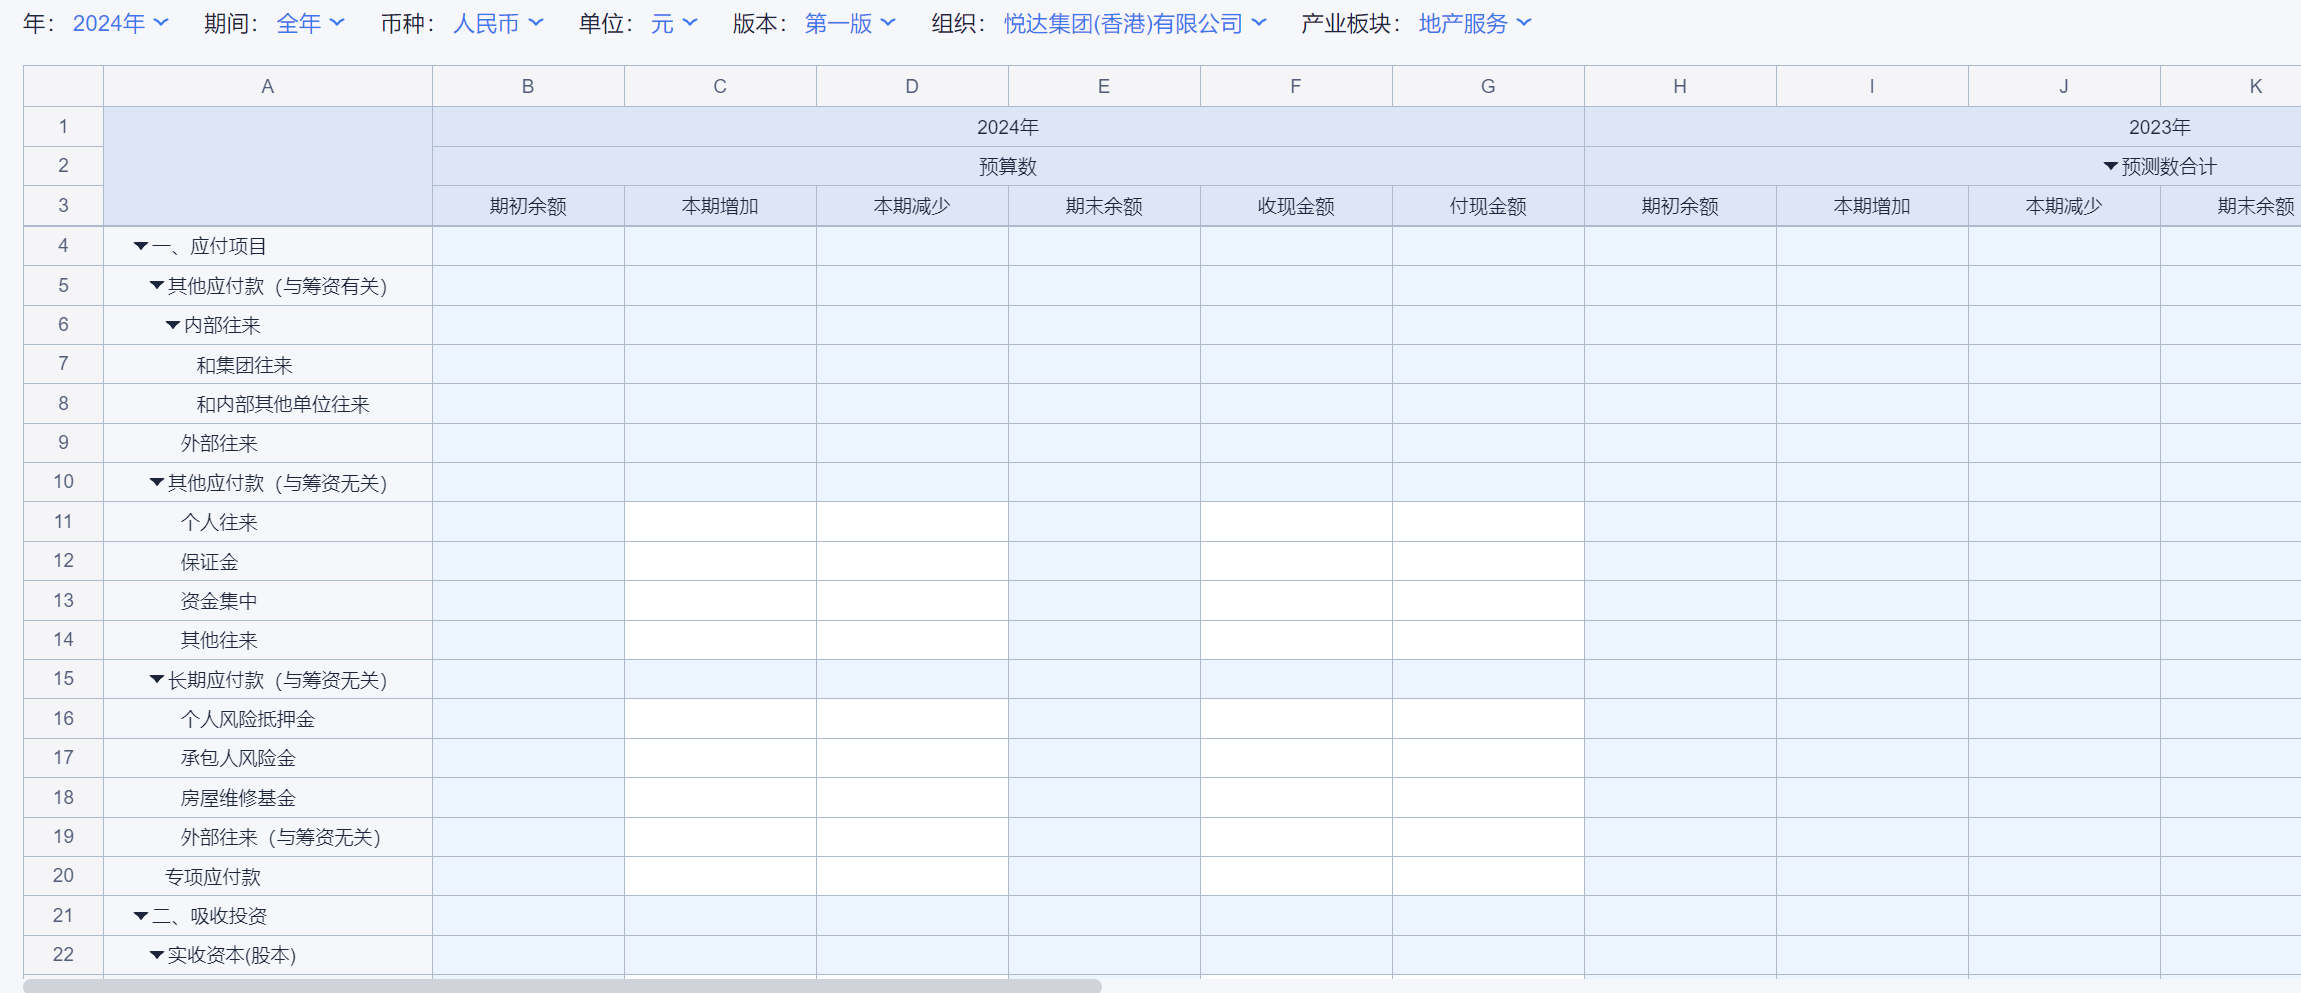The width and height of the screenshot is (2301, 993).
Task: Open the 年 2024年 dropdown
Action: coord(120,23)
